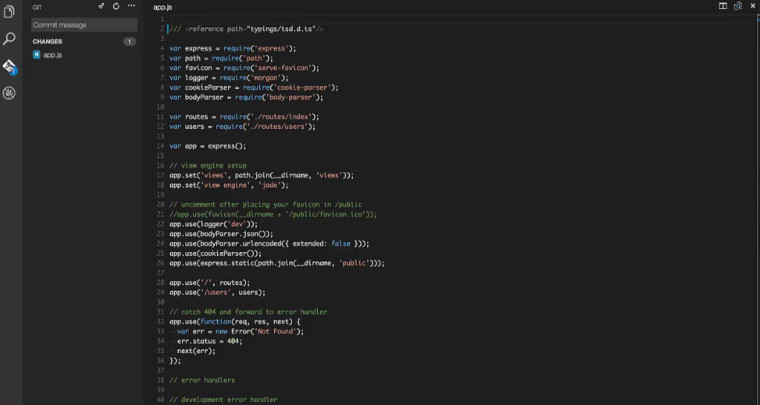Close the app.js editor
760x405 pixels.
coord(753,6)
